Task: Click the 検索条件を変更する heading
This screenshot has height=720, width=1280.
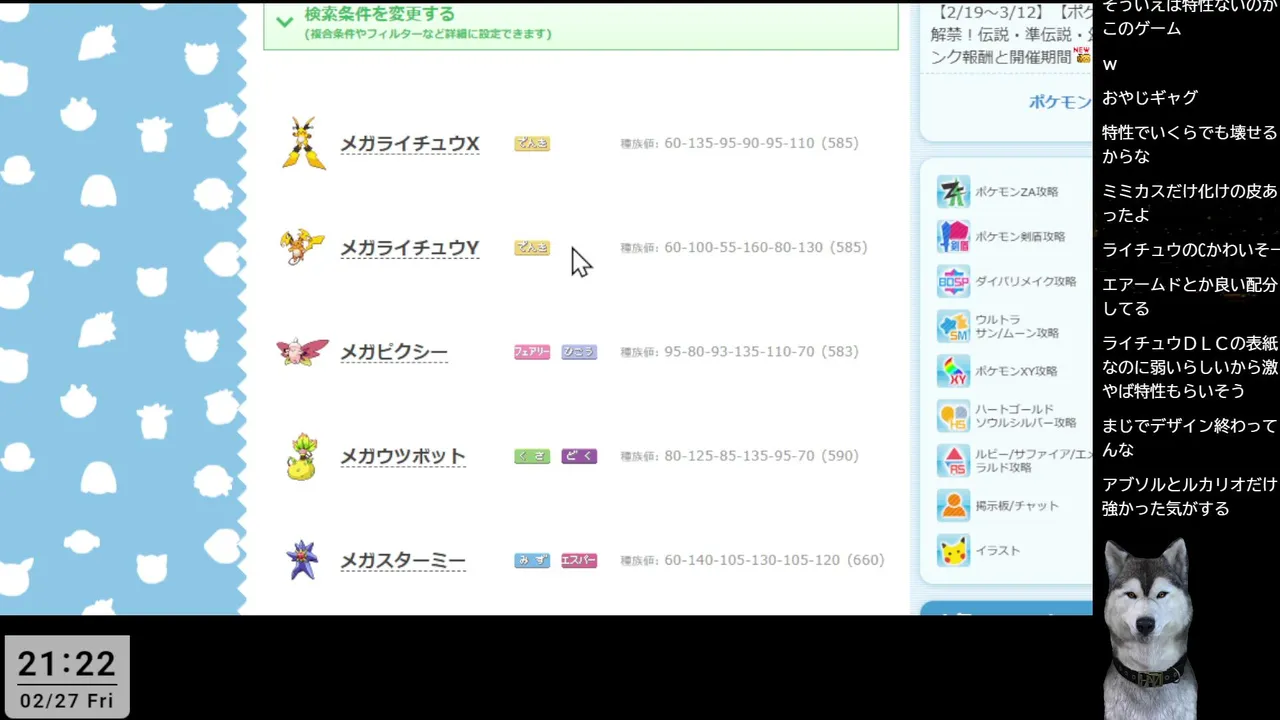Action: pos(379,14)
